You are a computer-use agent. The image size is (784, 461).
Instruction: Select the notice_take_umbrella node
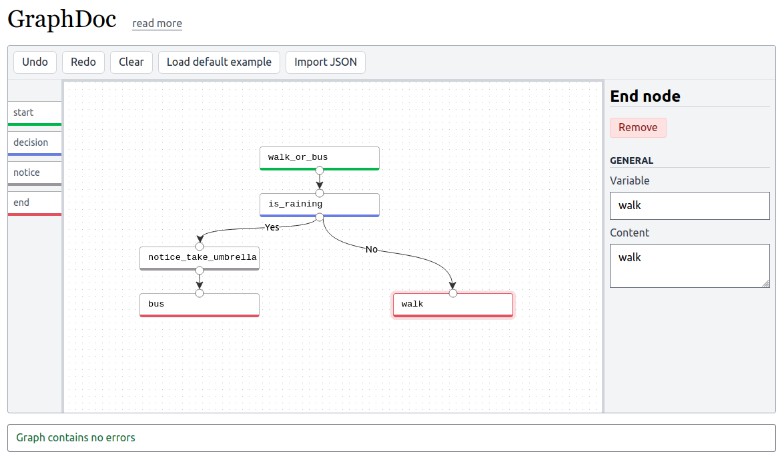tap(199, 257)
